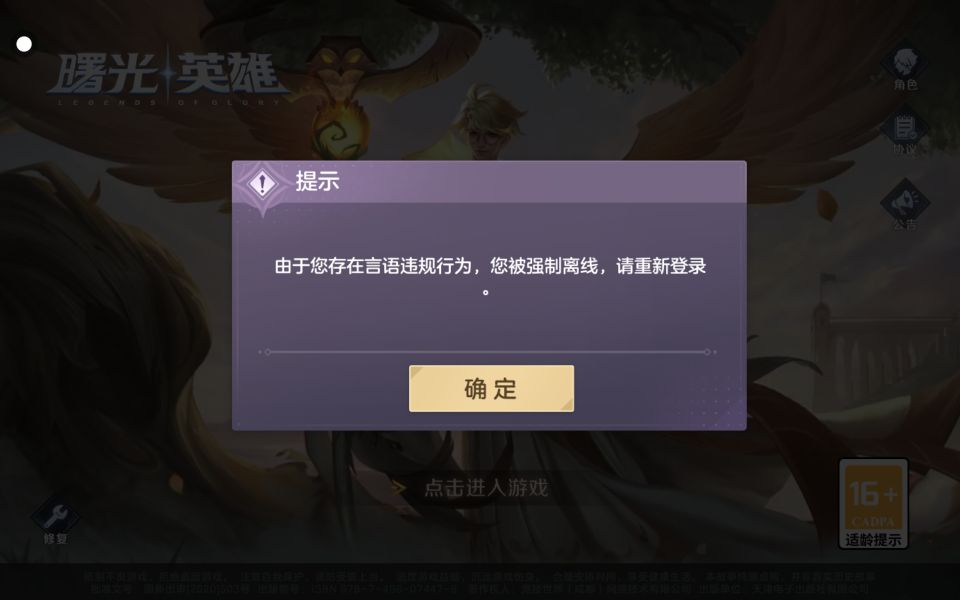The image size is (960, 600).
Task: Click the purple dialog header bar
Action: click(x=489, y=182)
